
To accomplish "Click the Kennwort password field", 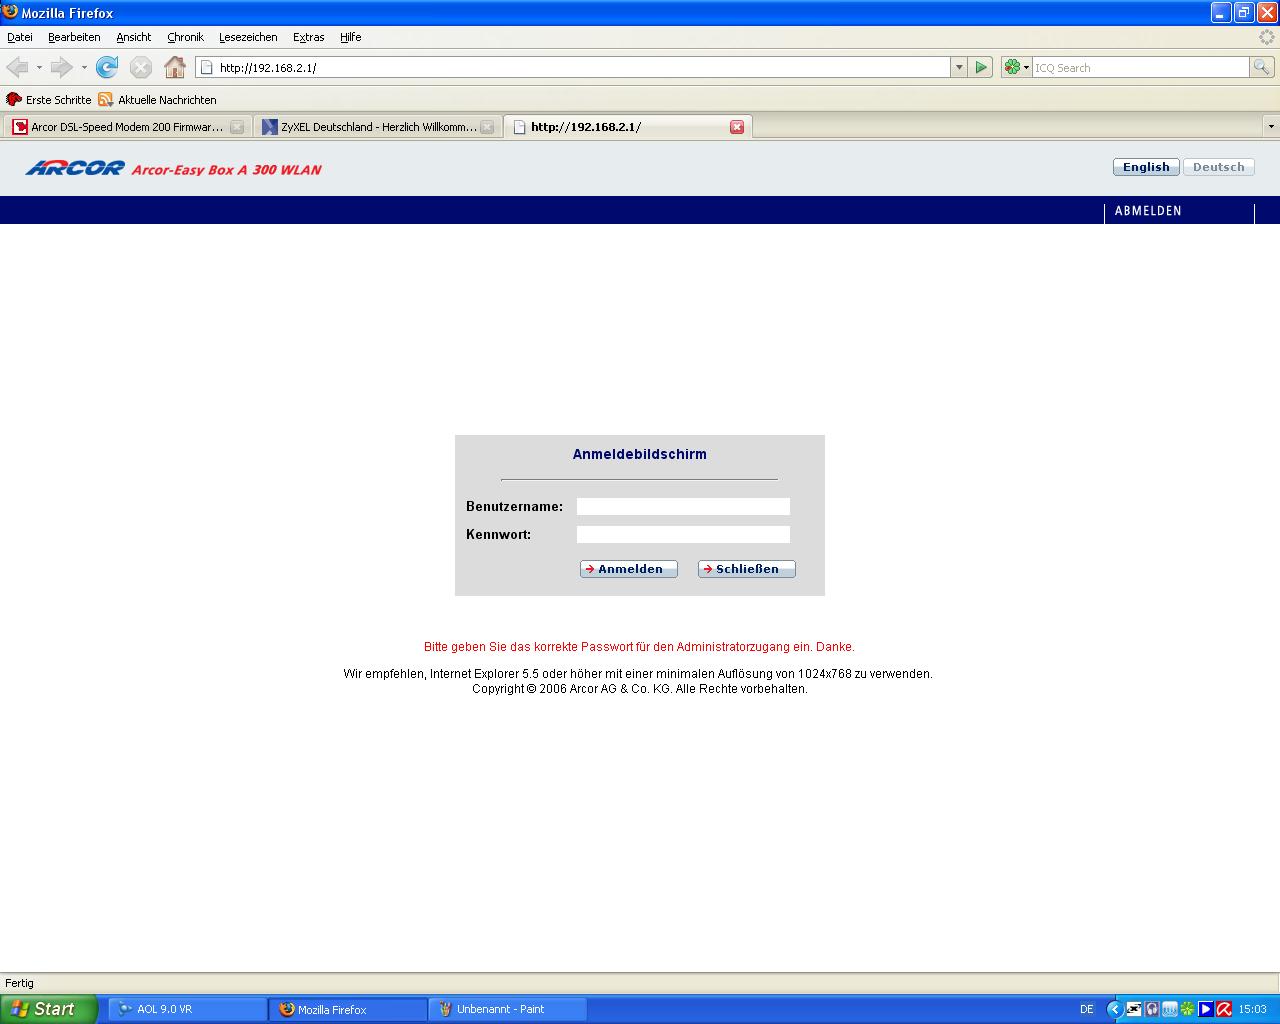I will click(x=683, y=535).
